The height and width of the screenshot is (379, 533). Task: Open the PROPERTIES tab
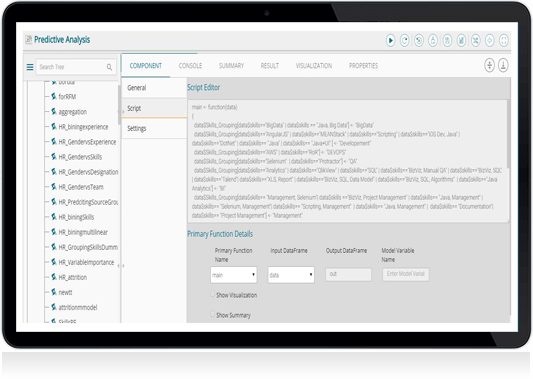point(363,66)
